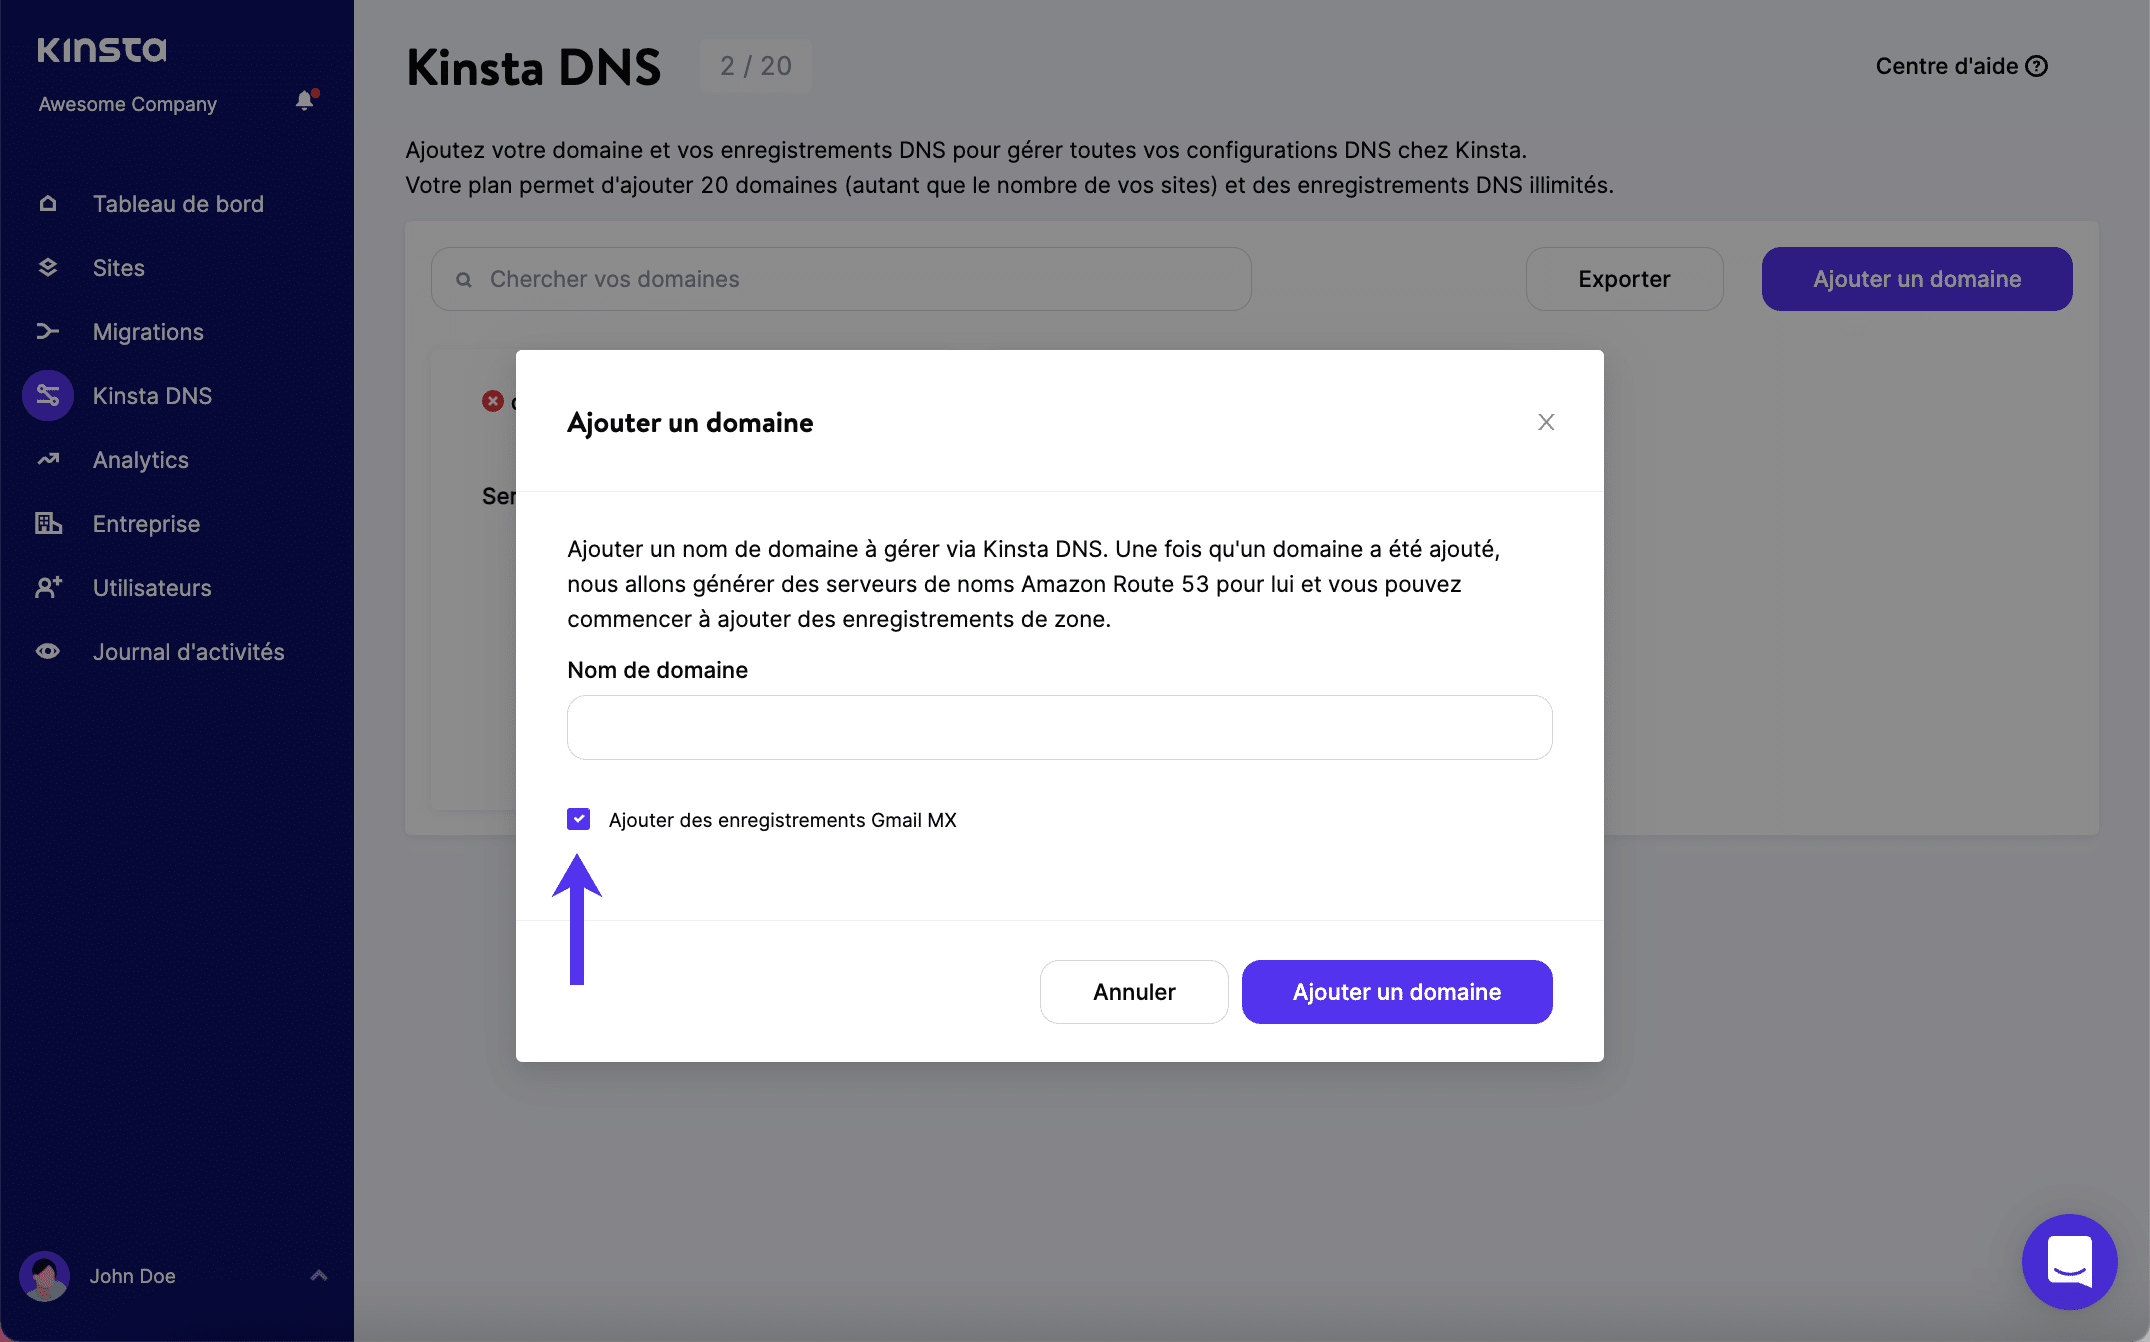Close the Ajouter un domaine dialog

click(1546, 422)
